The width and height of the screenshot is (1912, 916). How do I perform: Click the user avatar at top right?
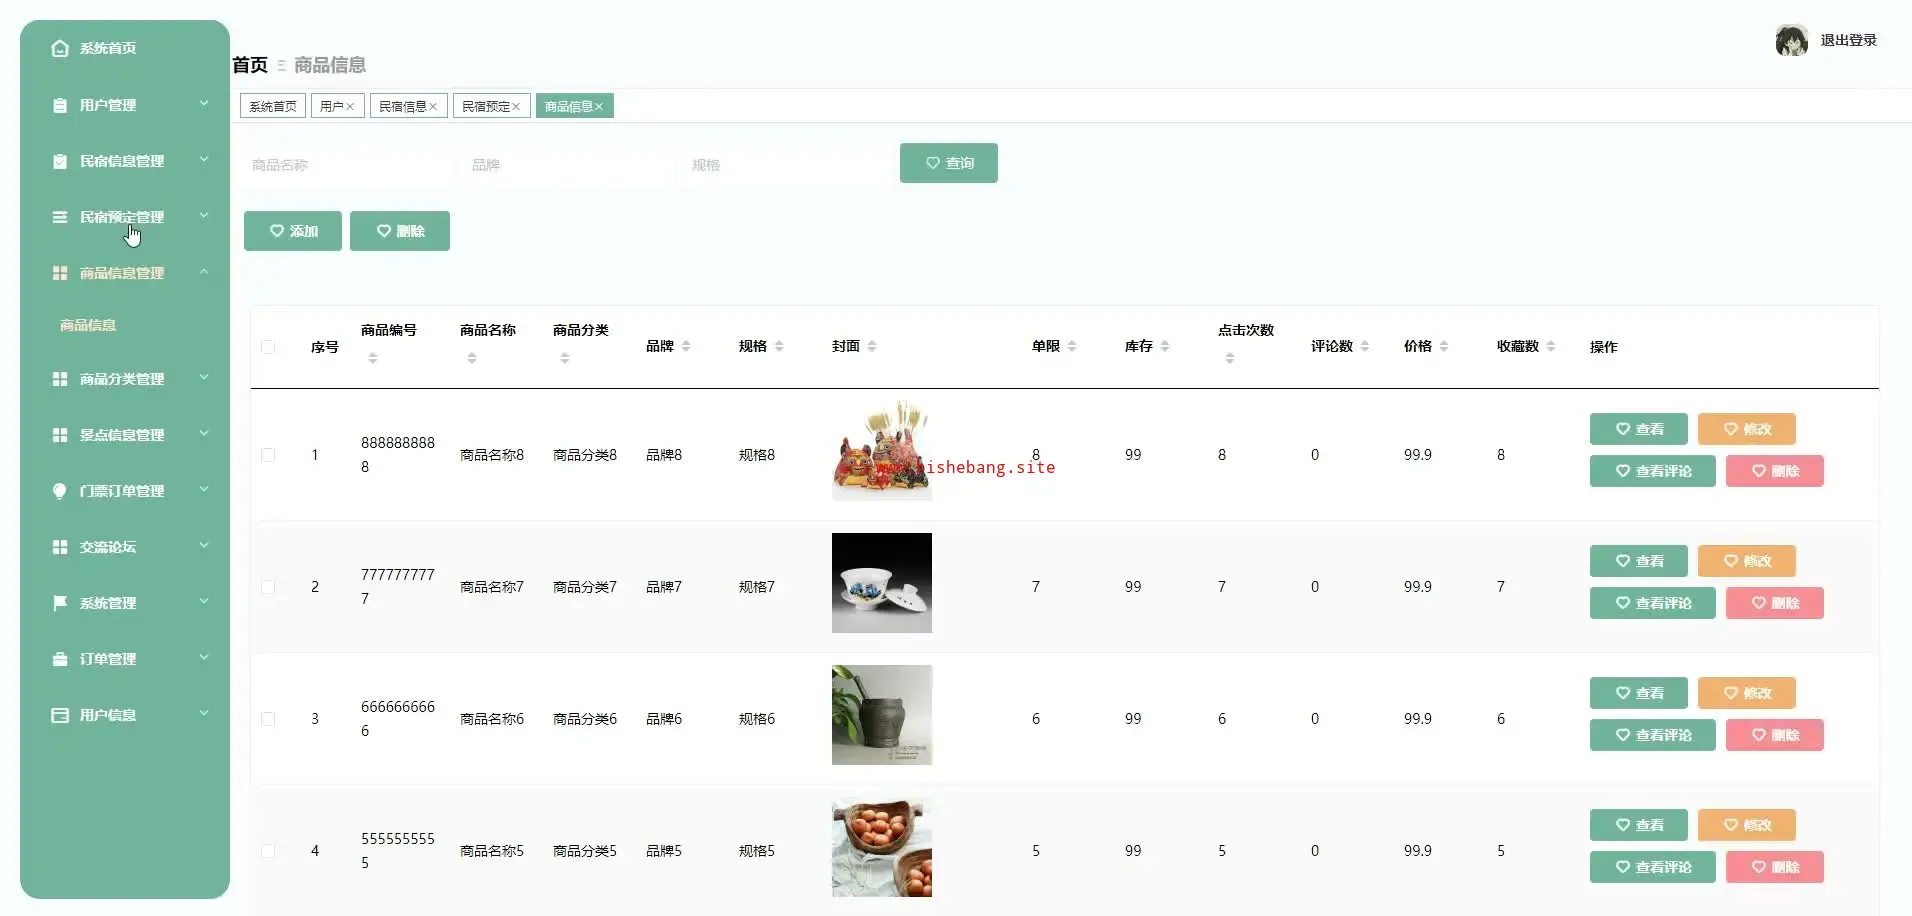(1790, 41)
